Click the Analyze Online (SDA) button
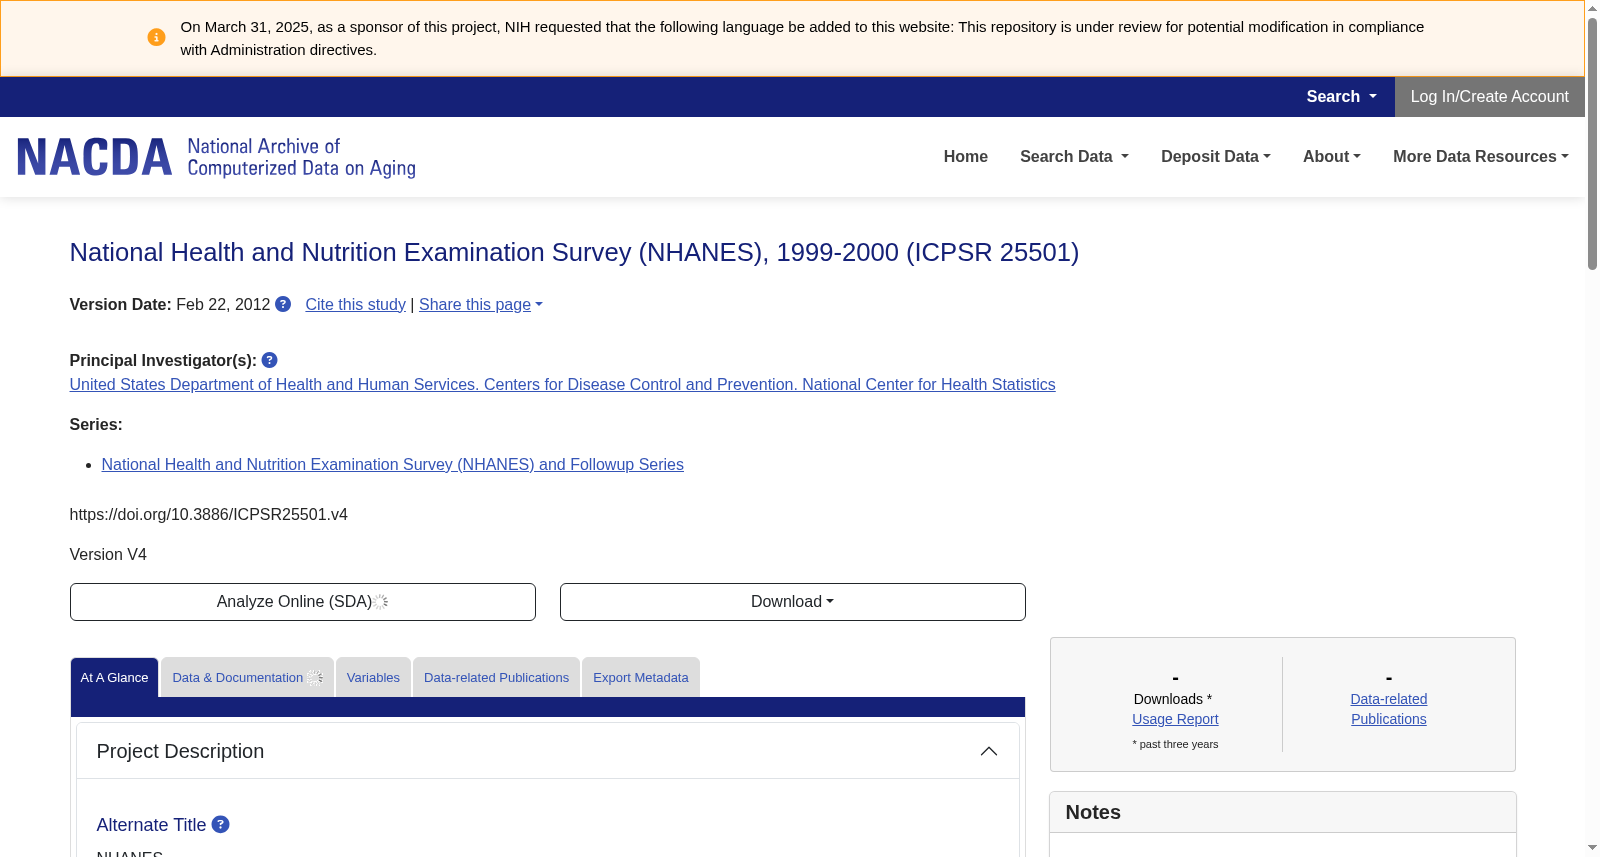 (x=303, y=602)
